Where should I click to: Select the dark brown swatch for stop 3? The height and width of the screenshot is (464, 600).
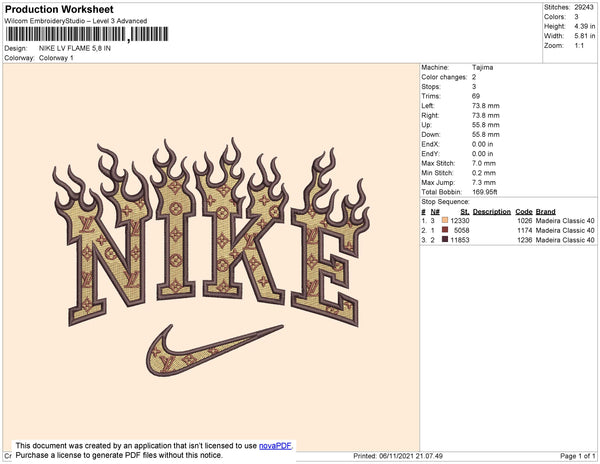445,239
